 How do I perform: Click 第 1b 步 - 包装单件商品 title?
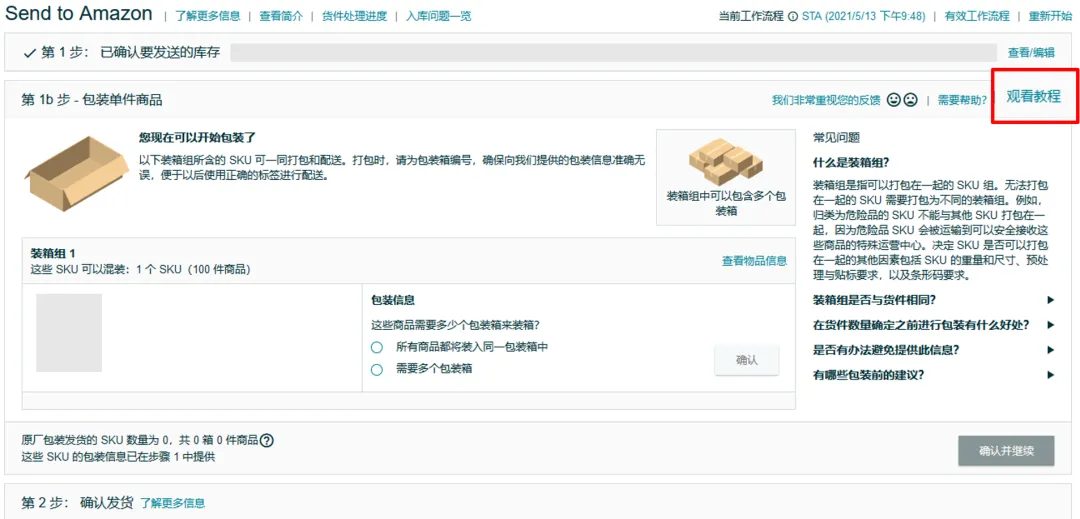click(92, 100)
